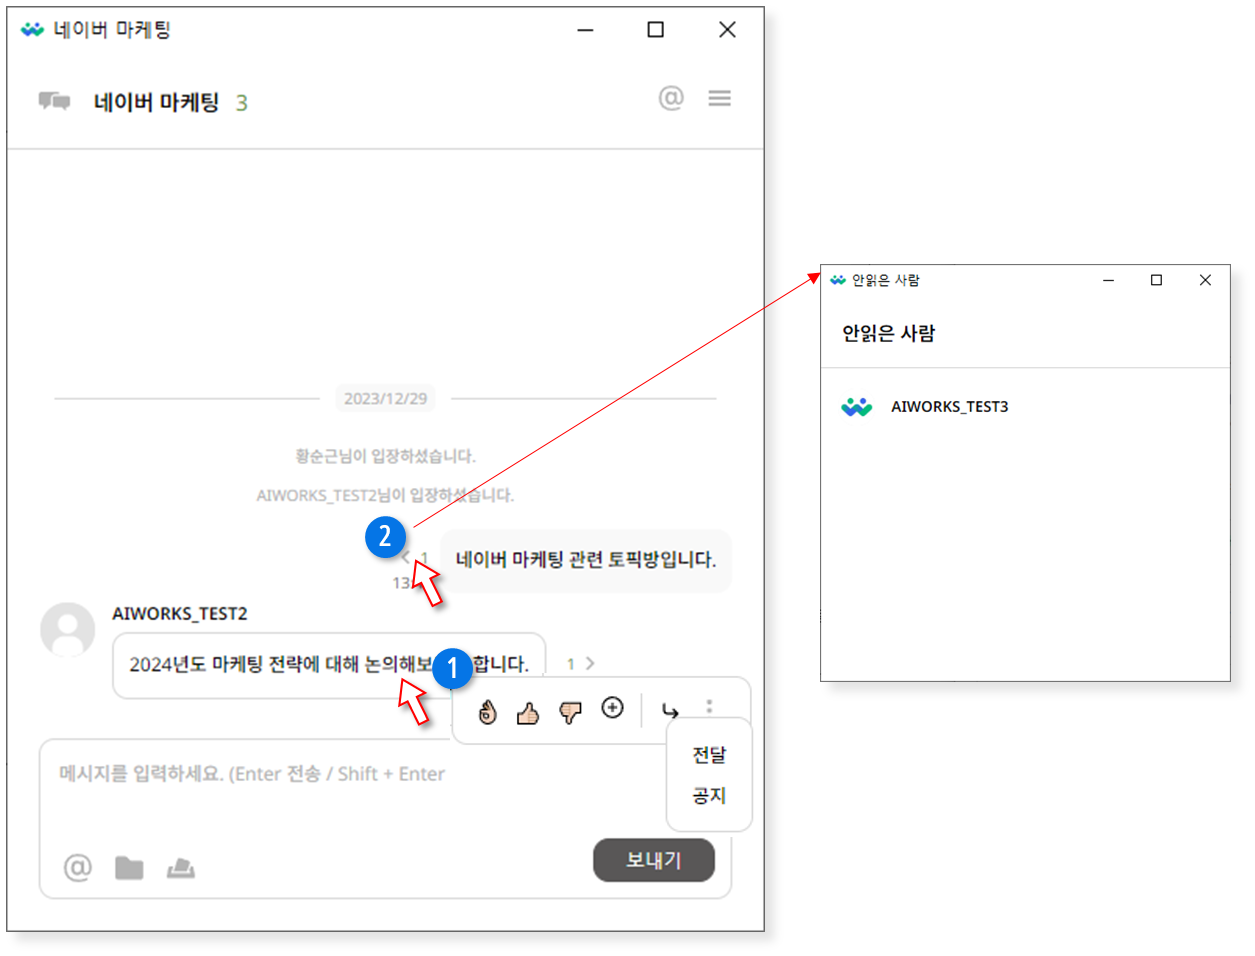
Task: Click the @ mention icon below message input
Action: point(78,867)
